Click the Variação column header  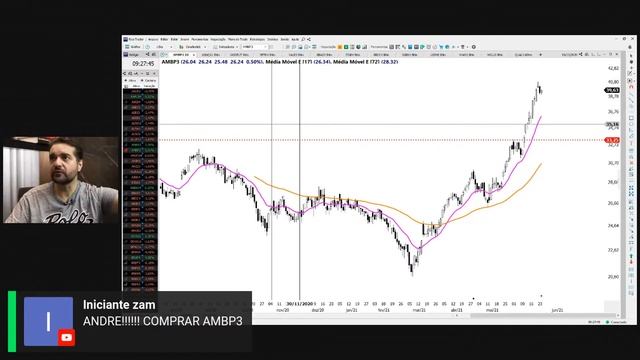point(149,86)
